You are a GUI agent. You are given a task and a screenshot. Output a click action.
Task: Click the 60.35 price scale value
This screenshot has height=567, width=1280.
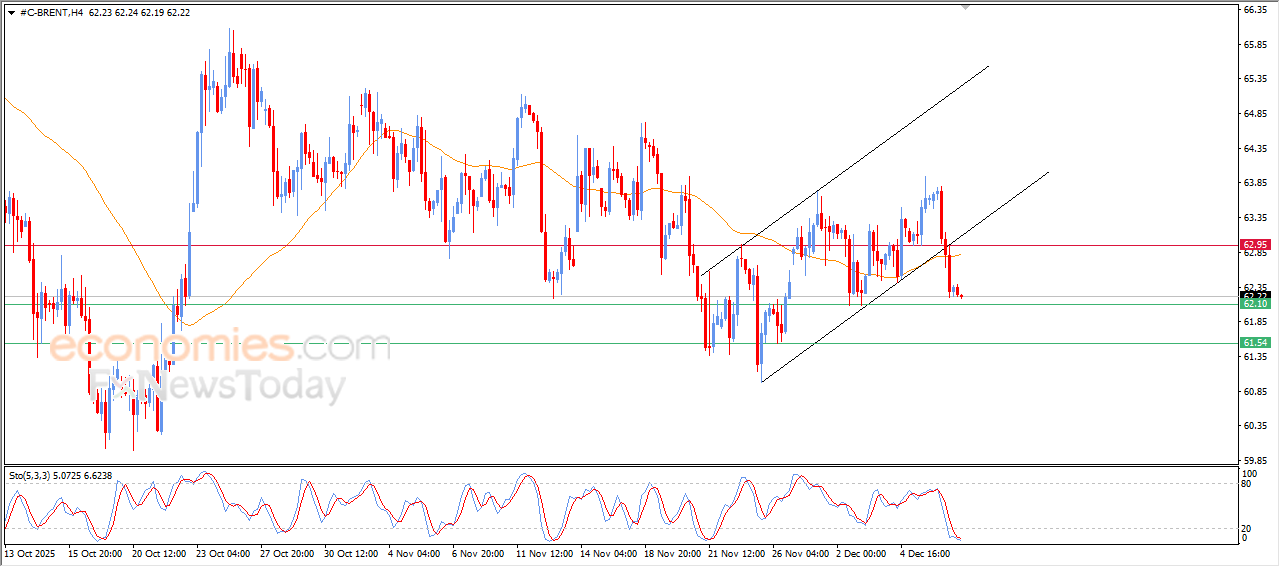point(1254,426)
